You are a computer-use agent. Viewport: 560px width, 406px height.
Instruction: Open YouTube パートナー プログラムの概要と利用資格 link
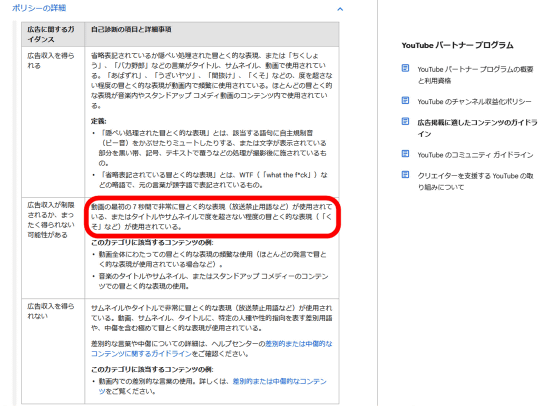475,75
